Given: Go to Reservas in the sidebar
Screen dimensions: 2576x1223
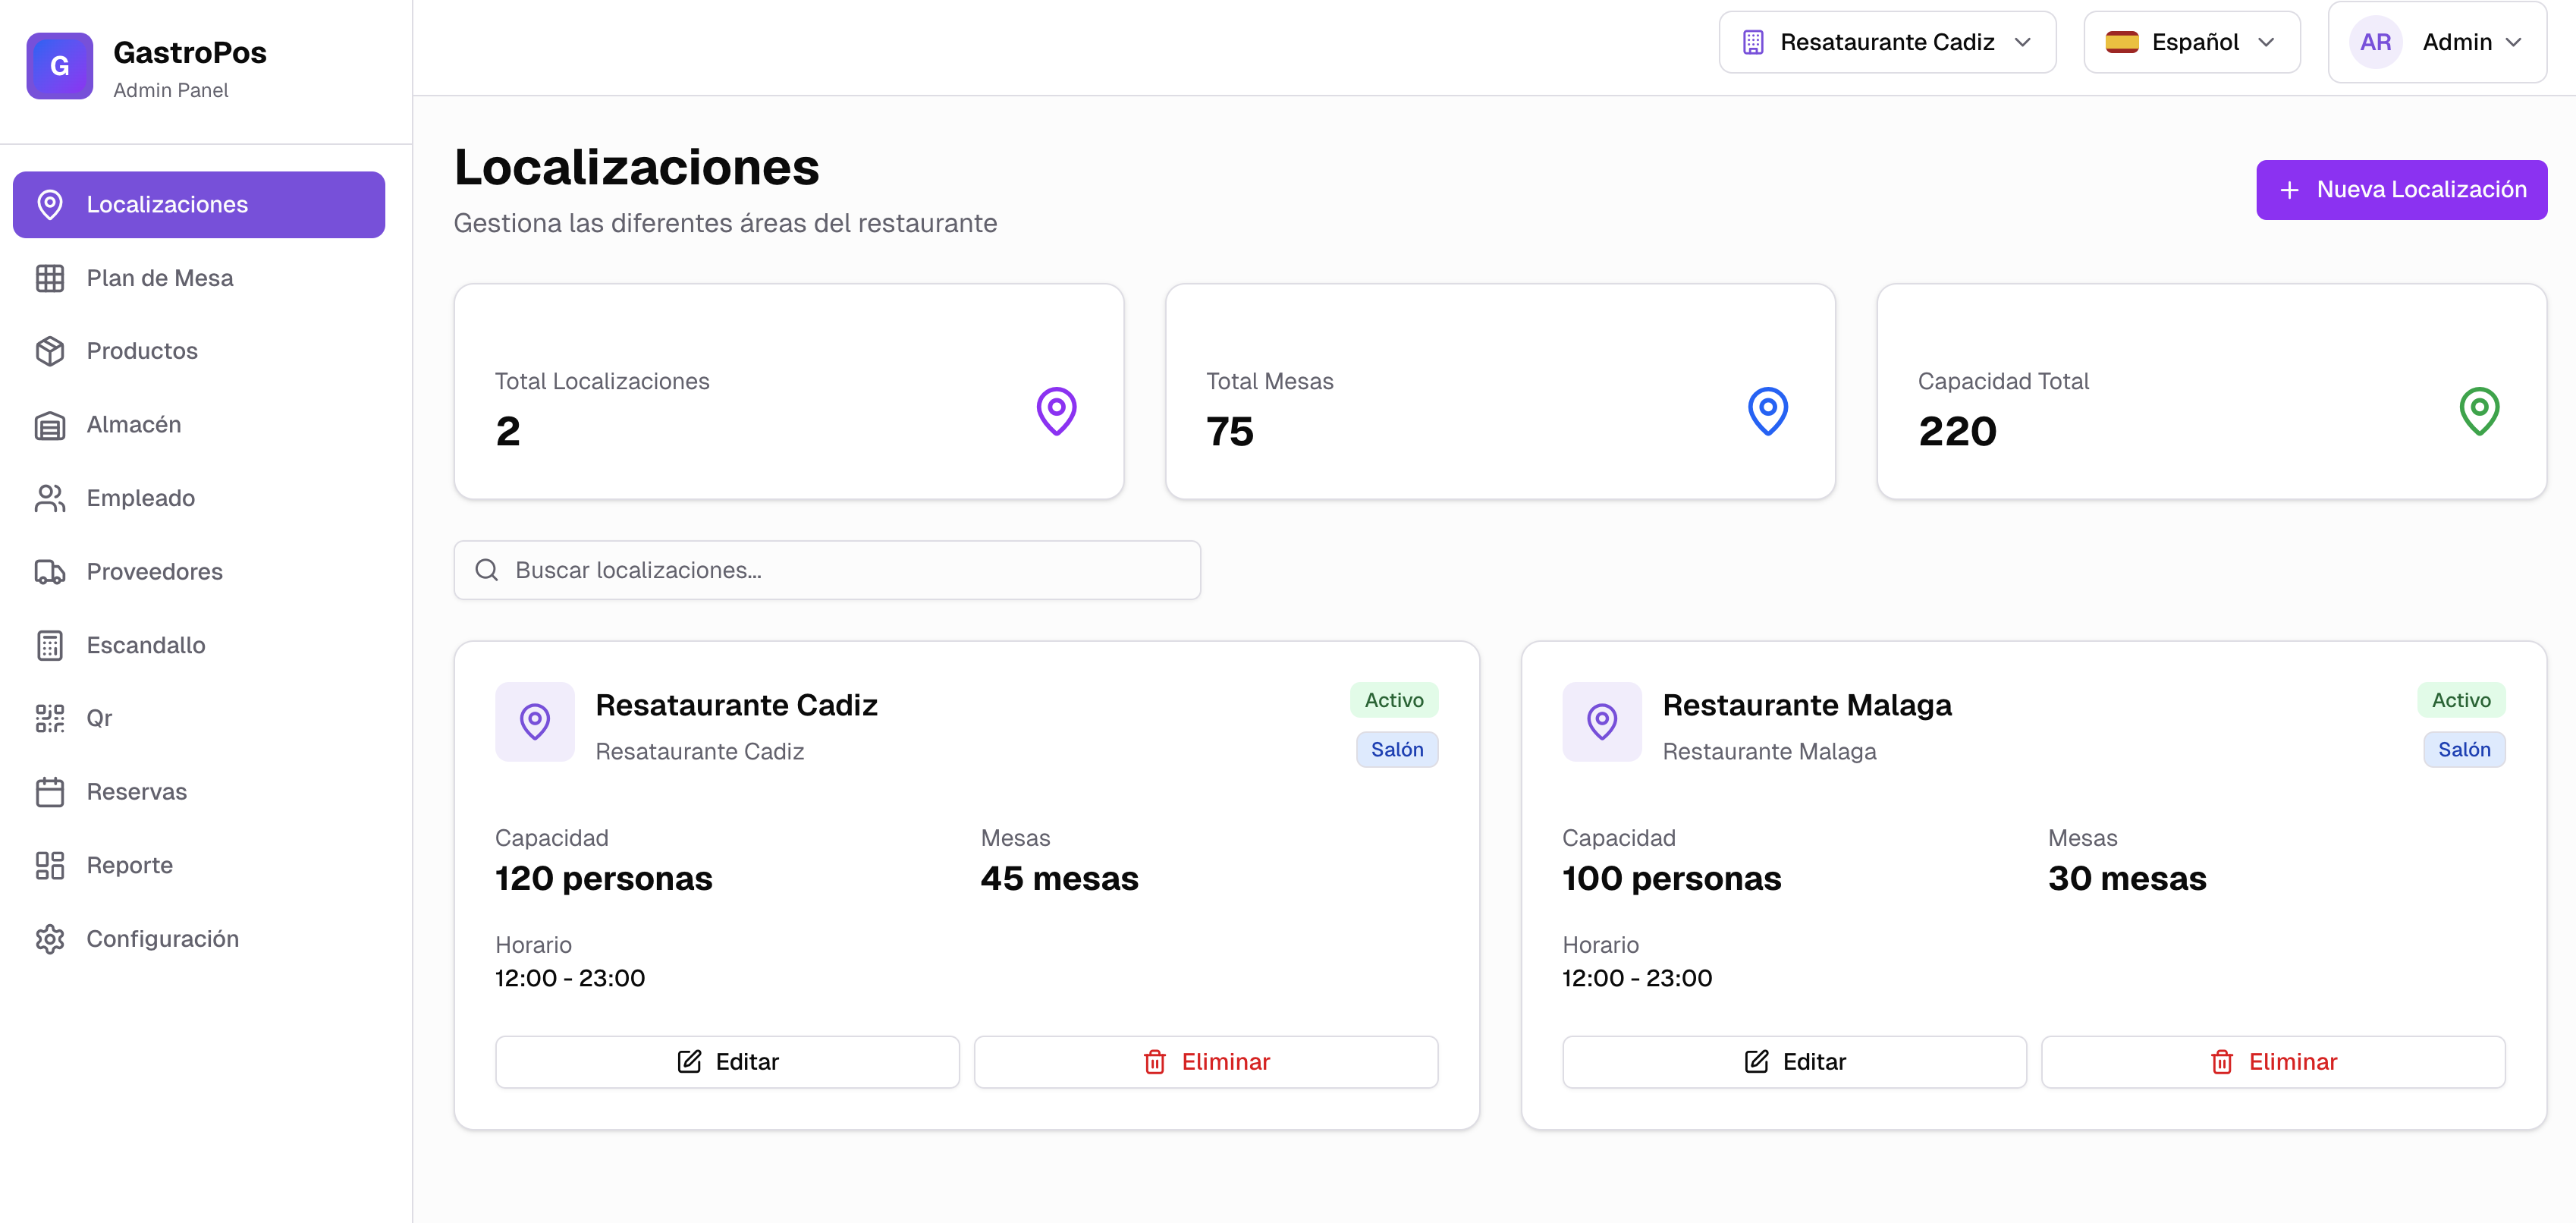Looking at the screenshot, I should [136, 792].
